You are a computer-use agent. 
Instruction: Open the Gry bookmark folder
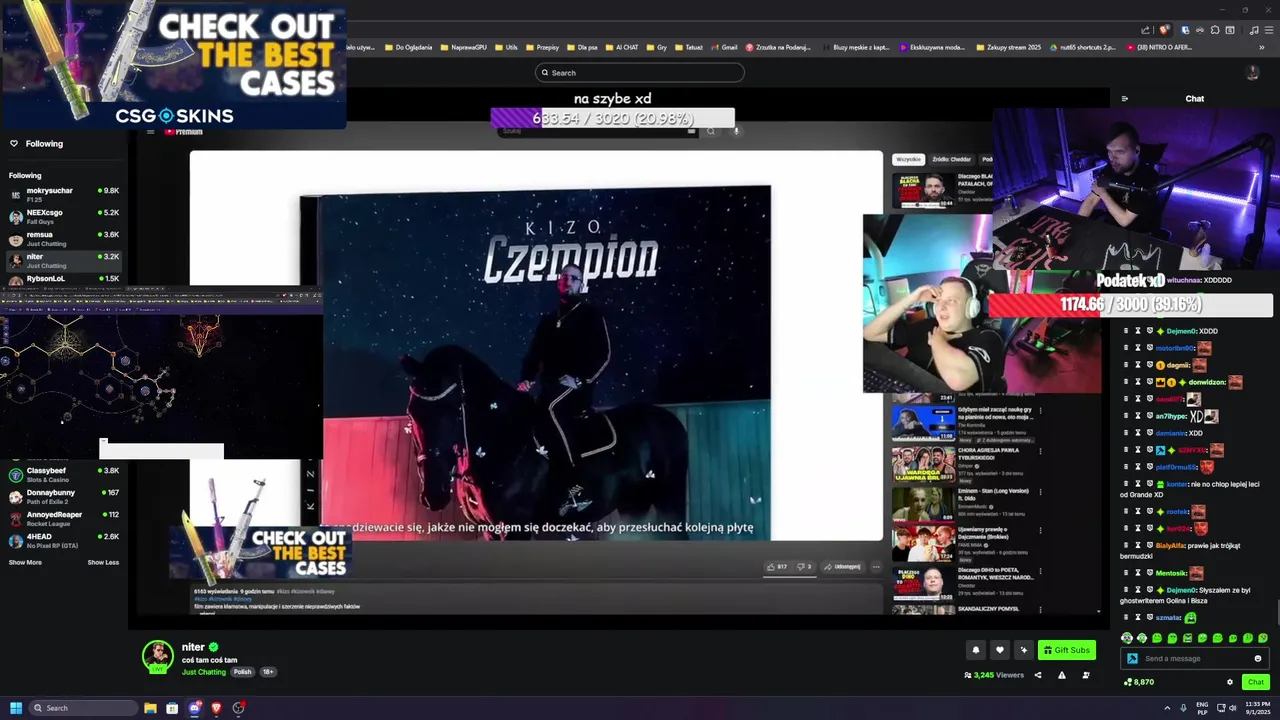point(657,47)
